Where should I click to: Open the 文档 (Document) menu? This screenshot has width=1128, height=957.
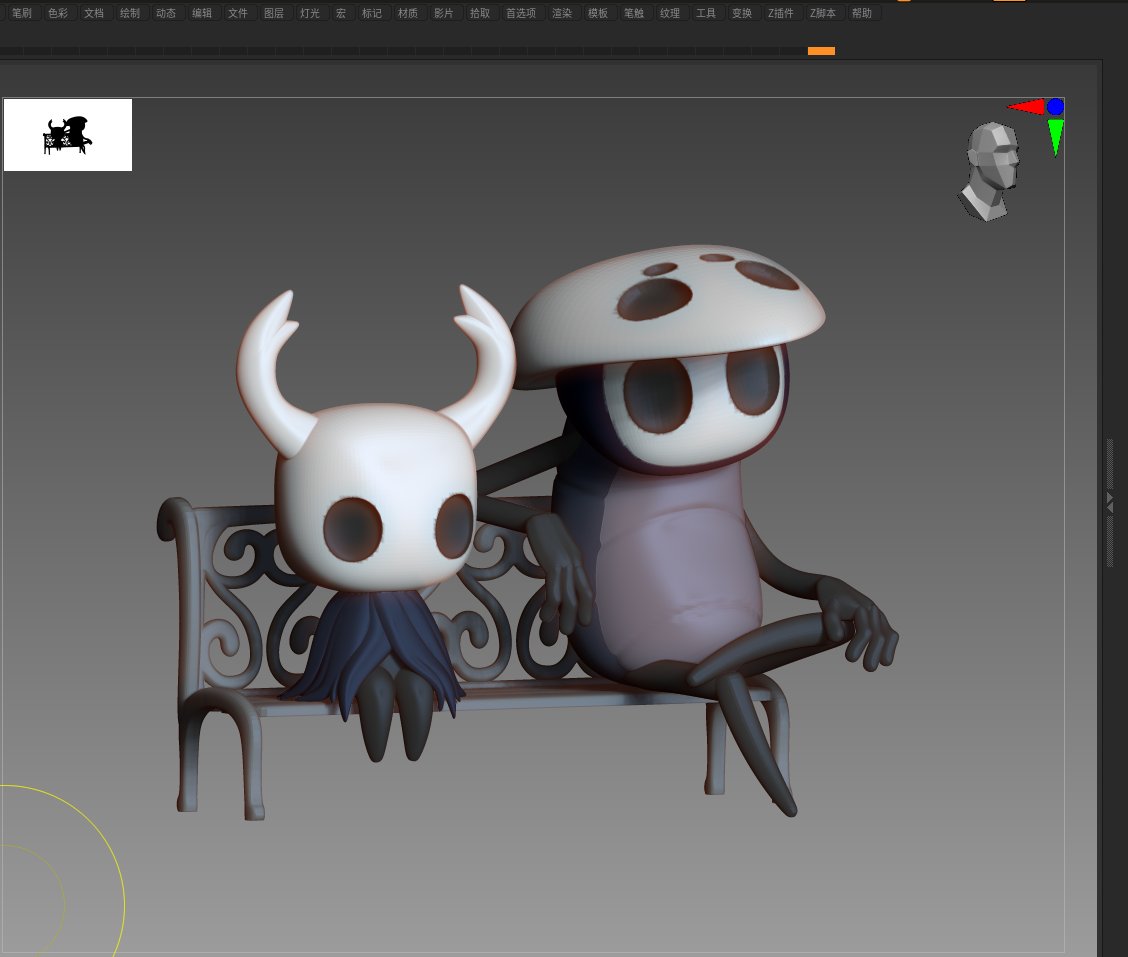click(x=94, y=13)
